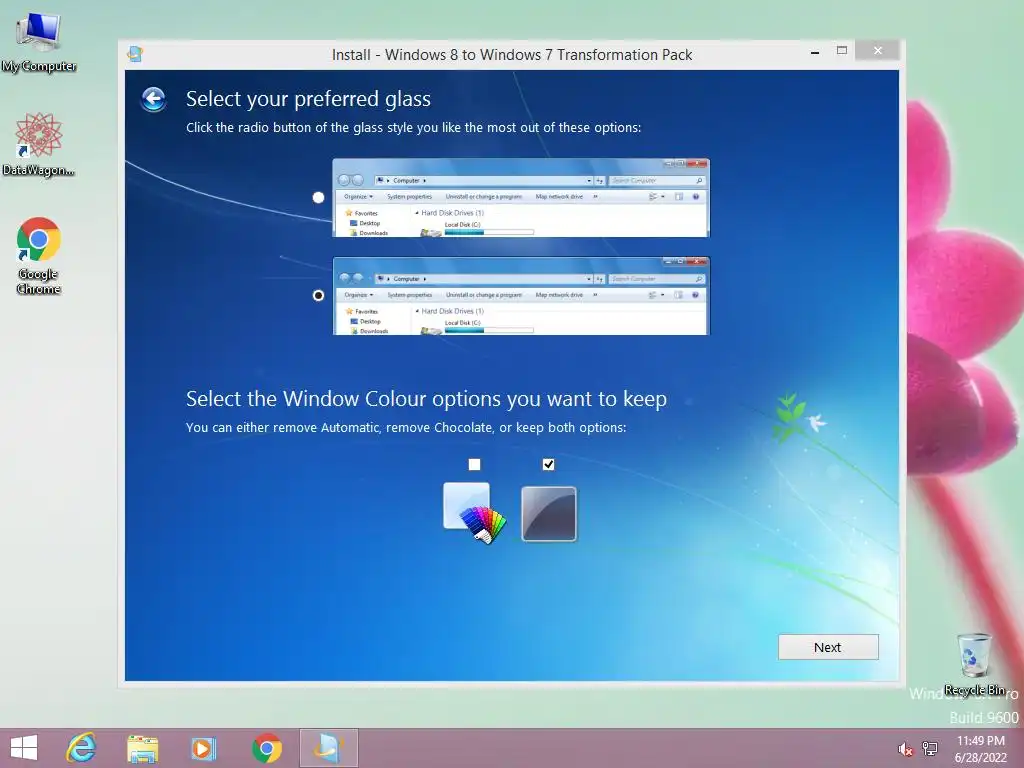
Task: Launch Internet Explorer from the taskbar
Action: pyautogui.click(x=82, y=748)
